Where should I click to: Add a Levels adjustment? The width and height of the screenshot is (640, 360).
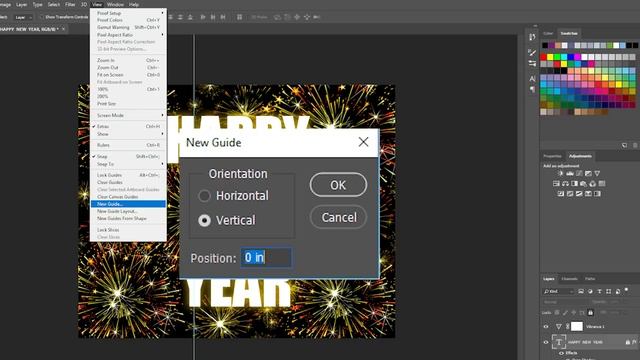(x=569, y=173)
